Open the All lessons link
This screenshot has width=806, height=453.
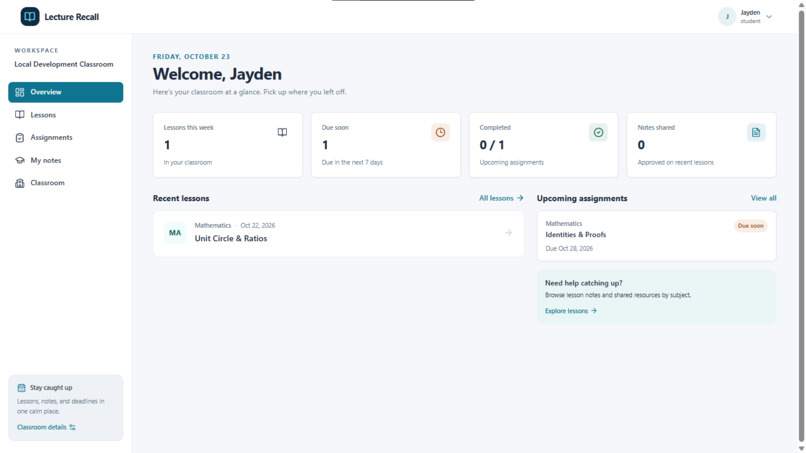tap(501, 198)
